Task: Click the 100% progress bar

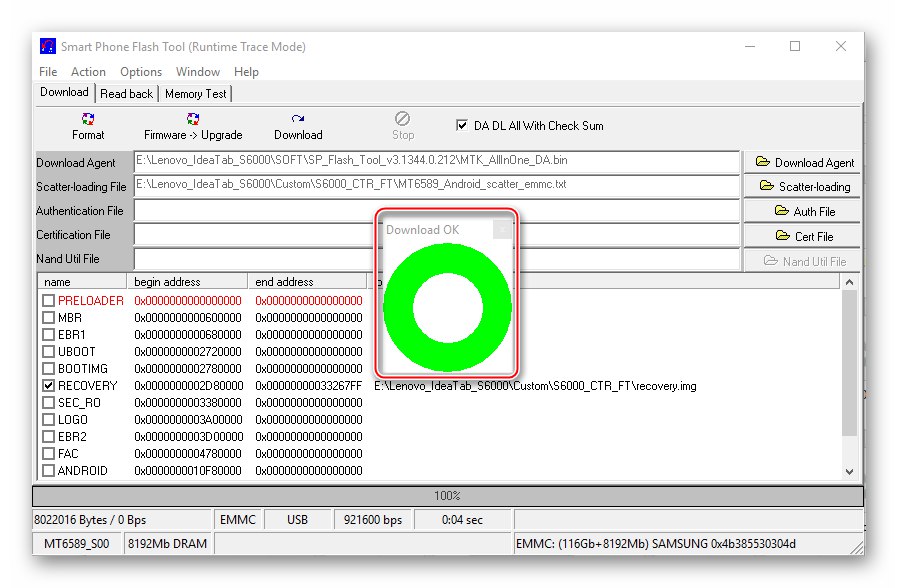Action: pos(447,494)
